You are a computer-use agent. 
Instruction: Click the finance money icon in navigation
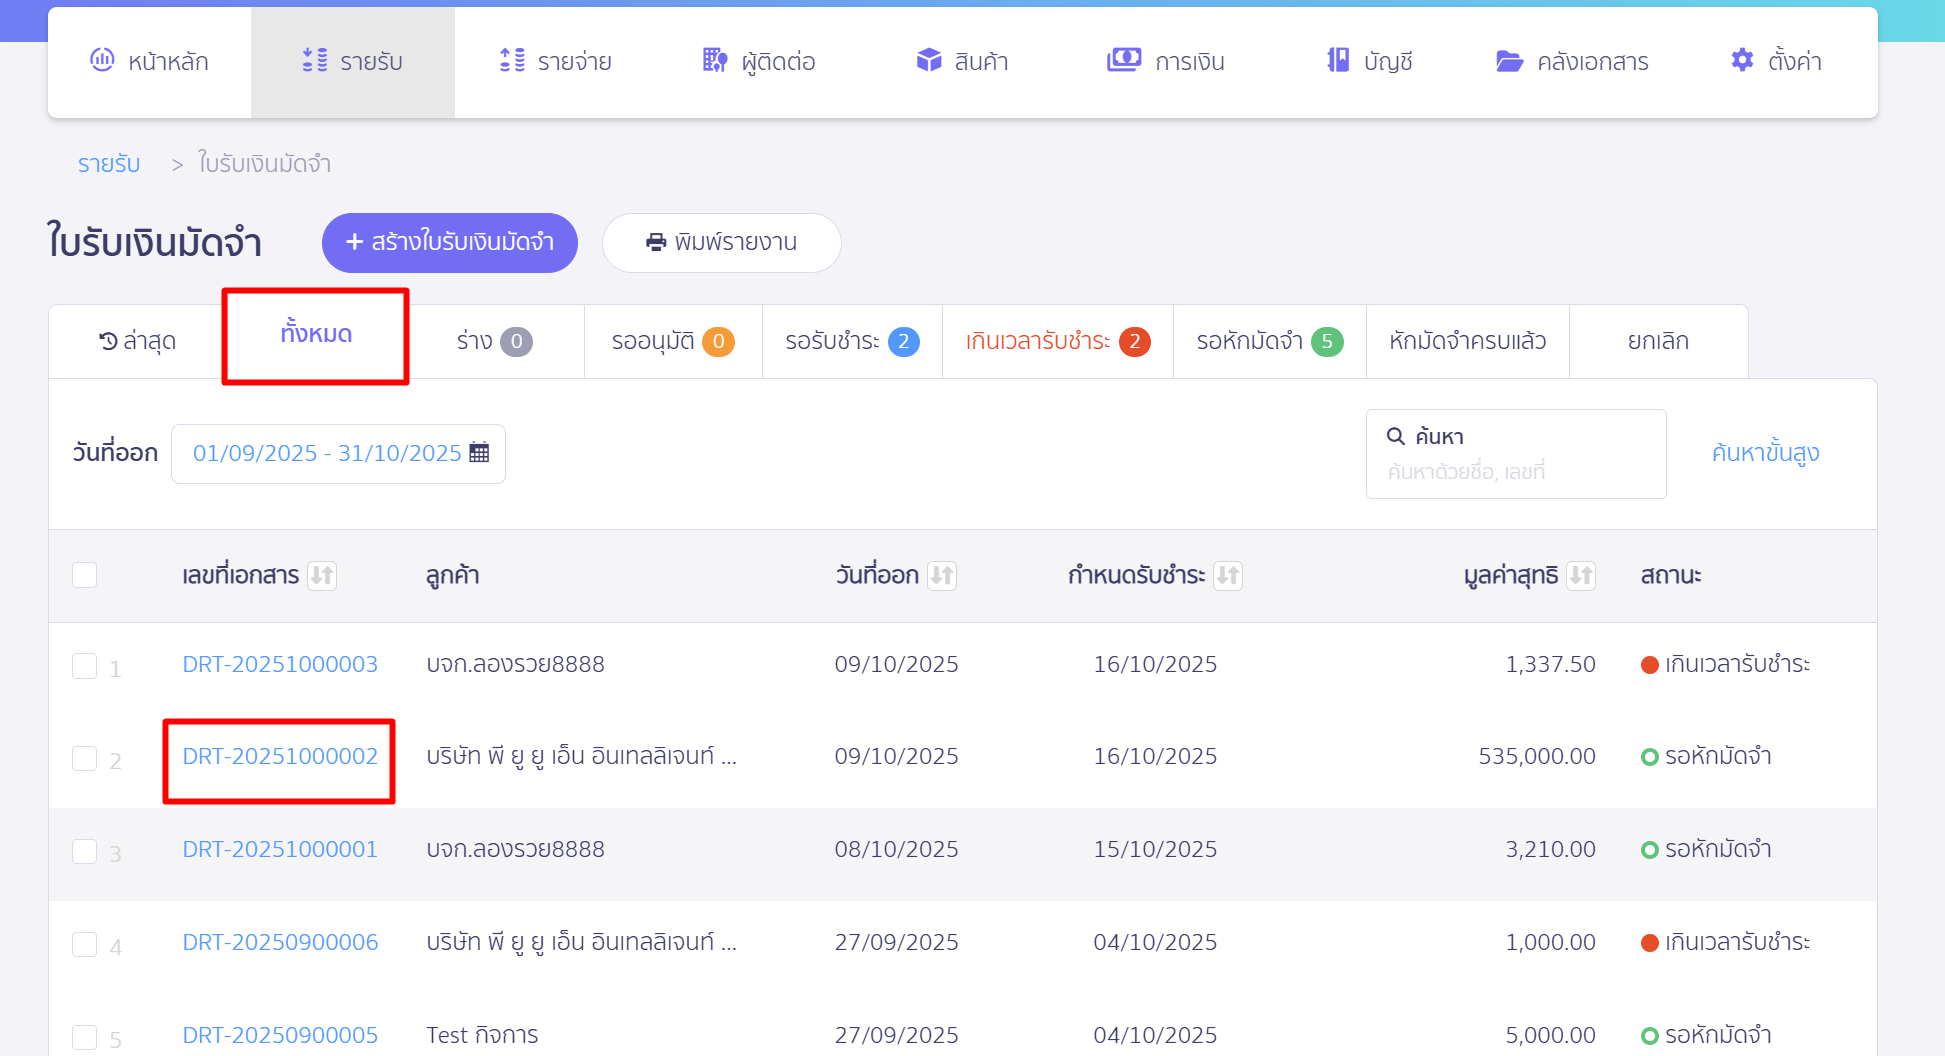point(1123,61)
